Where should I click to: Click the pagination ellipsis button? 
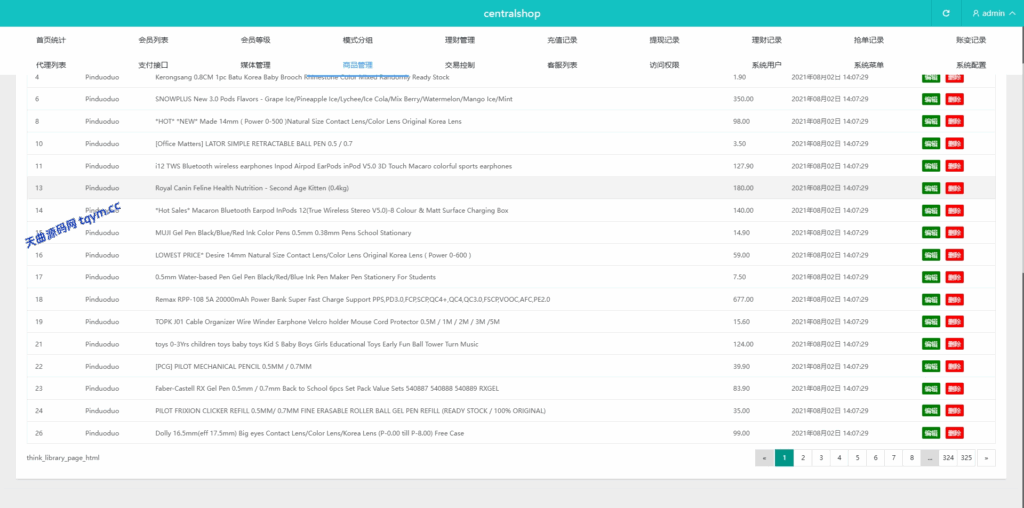point(929,458)
